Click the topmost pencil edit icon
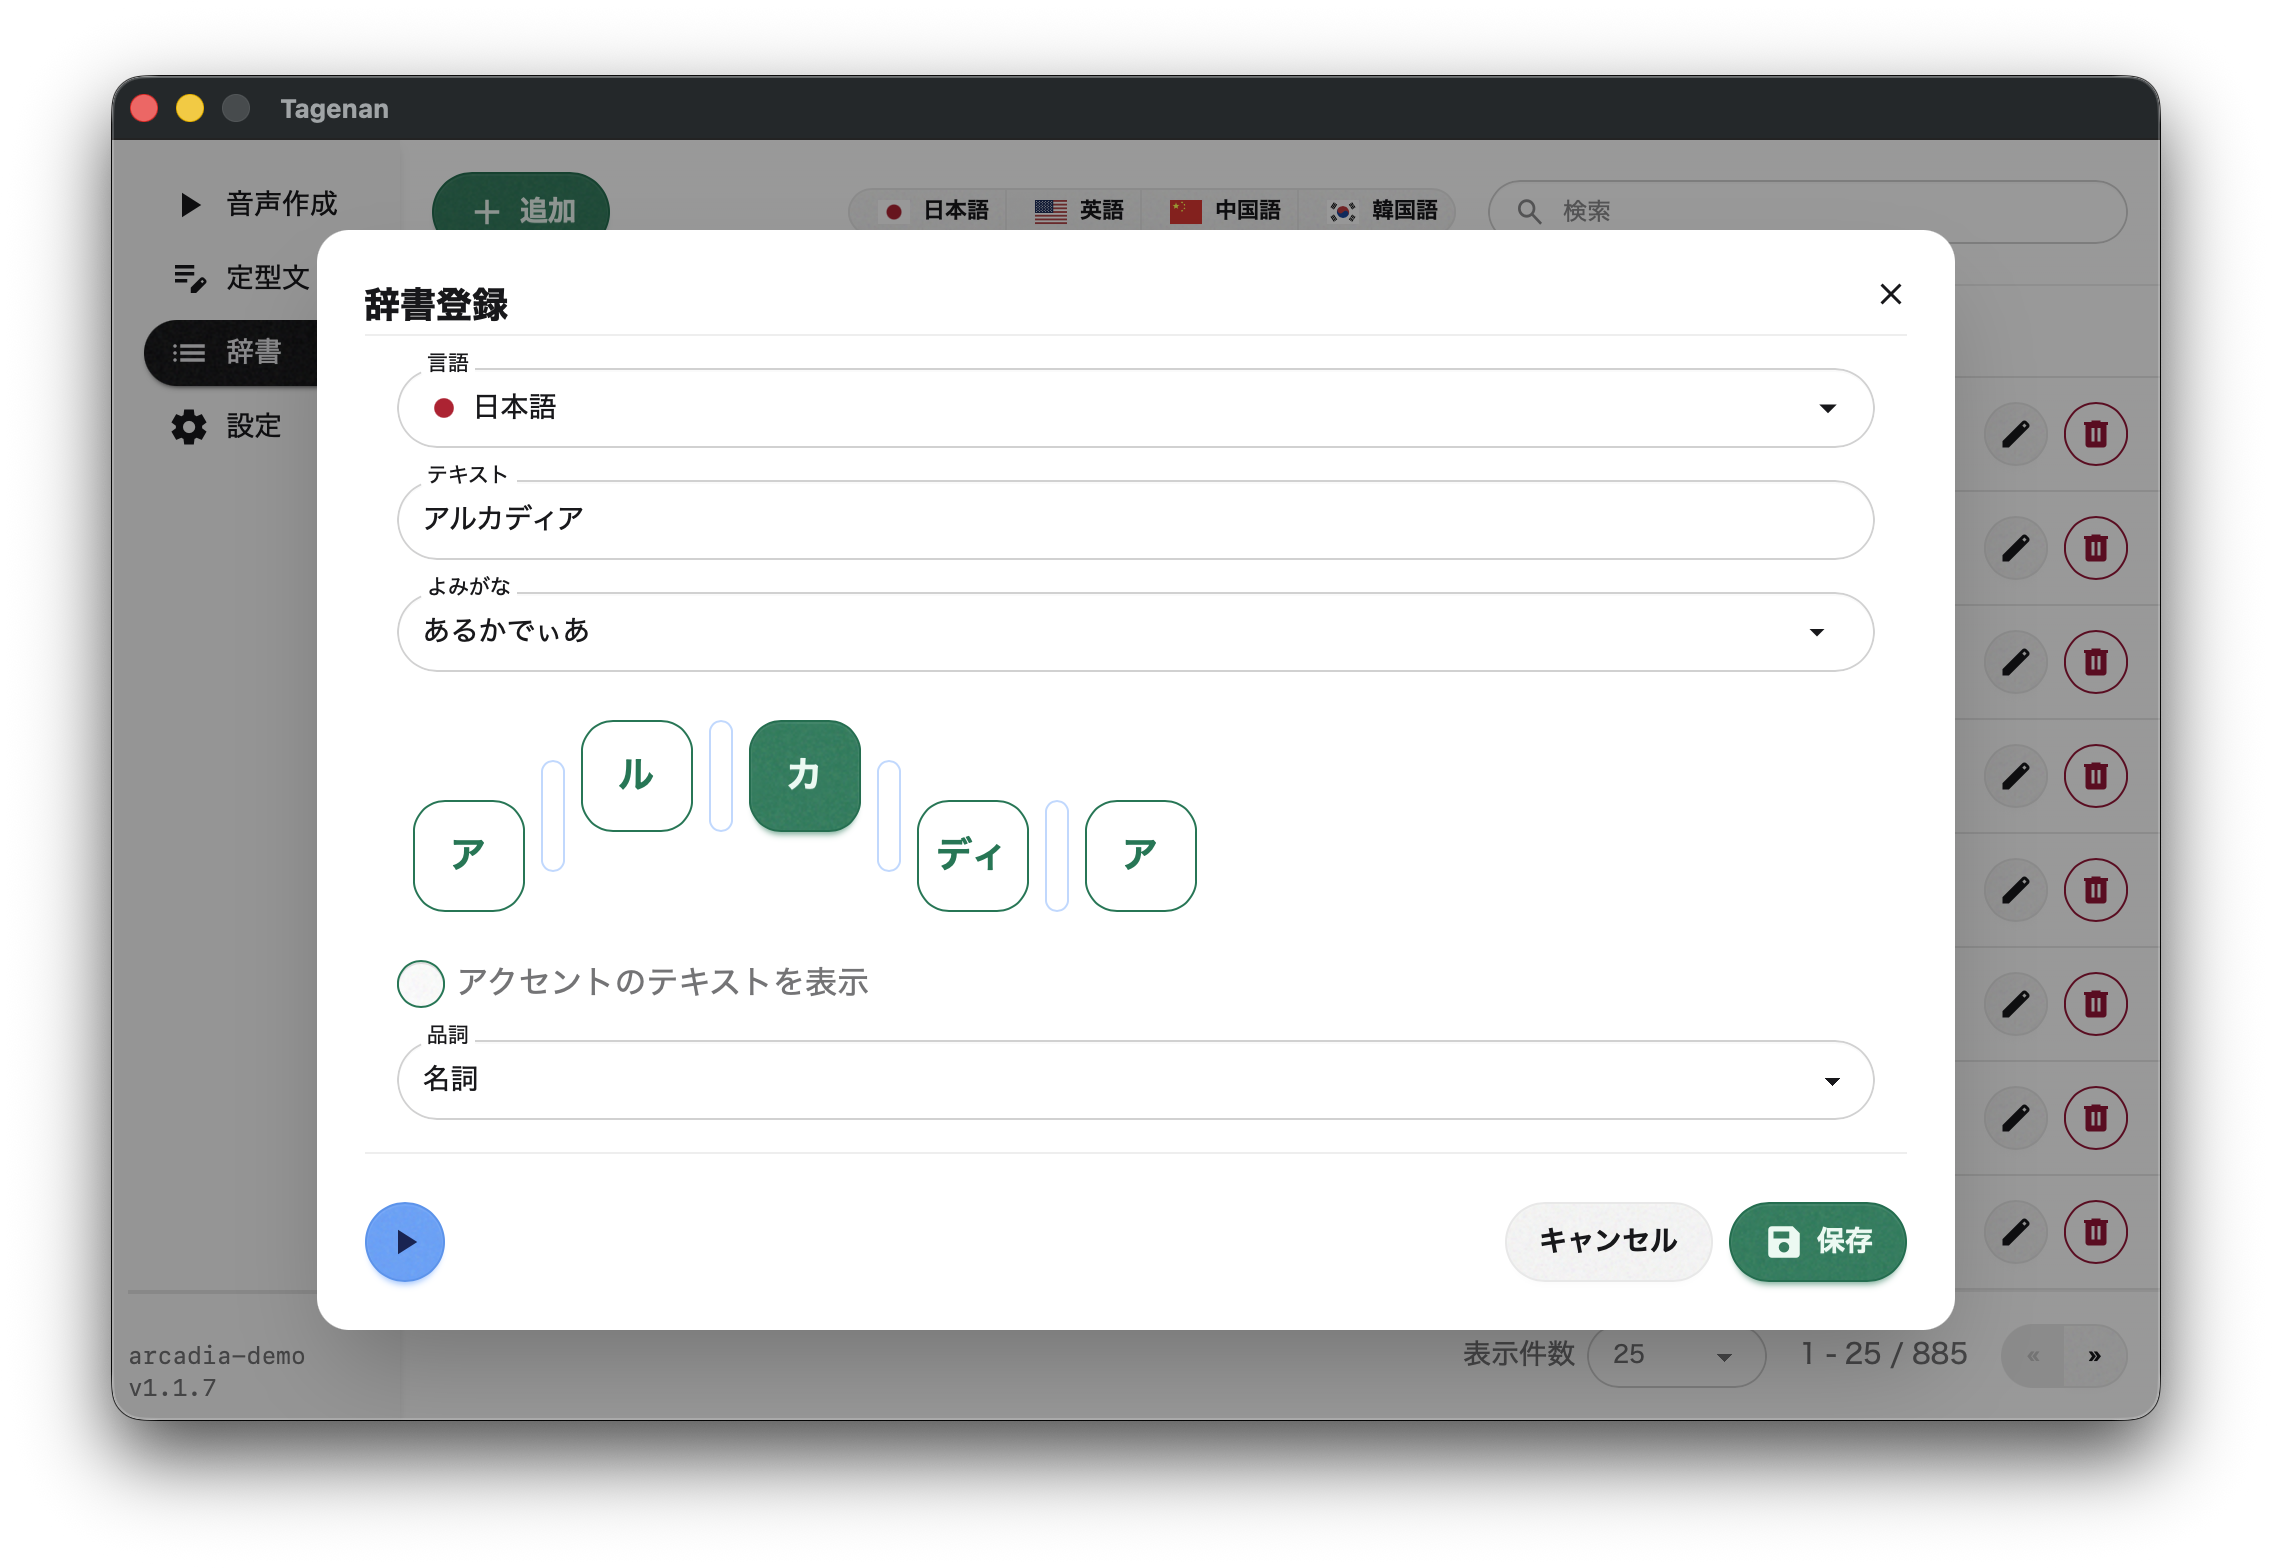This screenshot has width=2272, height=1568. pos(2015,434)
